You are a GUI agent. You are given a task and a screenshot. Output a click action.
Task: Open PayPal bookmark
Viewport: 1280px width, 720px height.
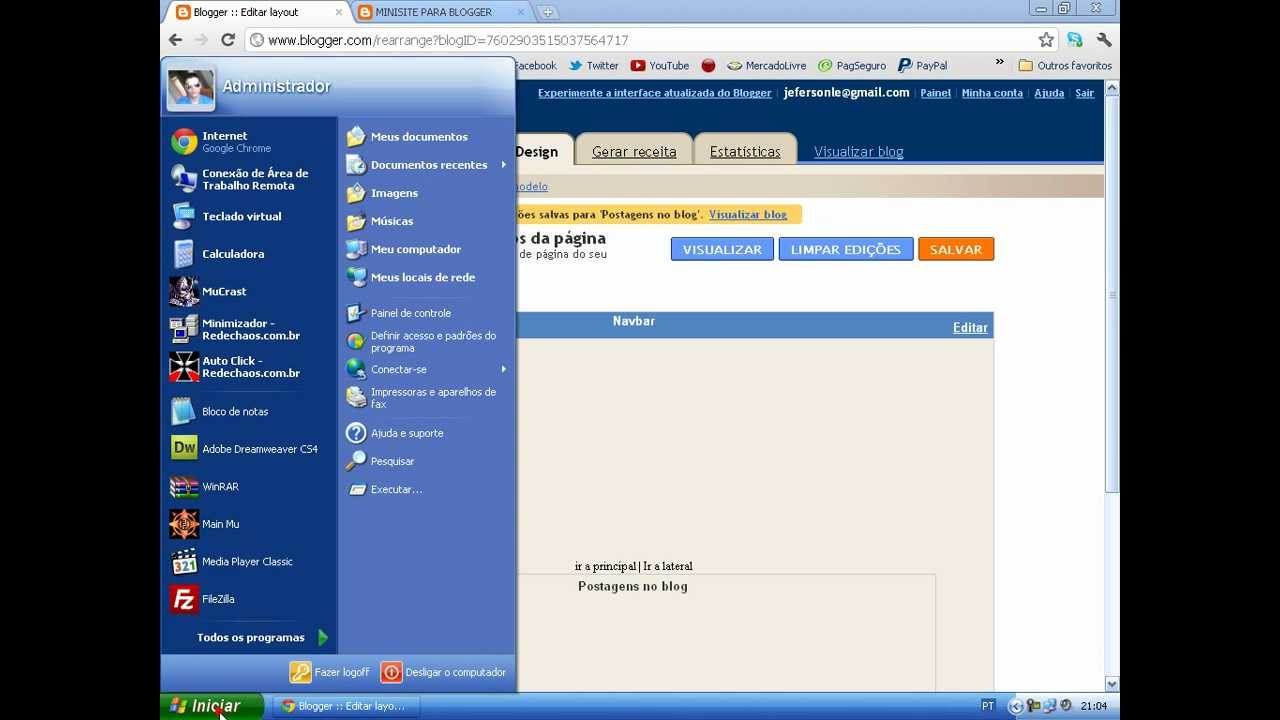point(922,66)
